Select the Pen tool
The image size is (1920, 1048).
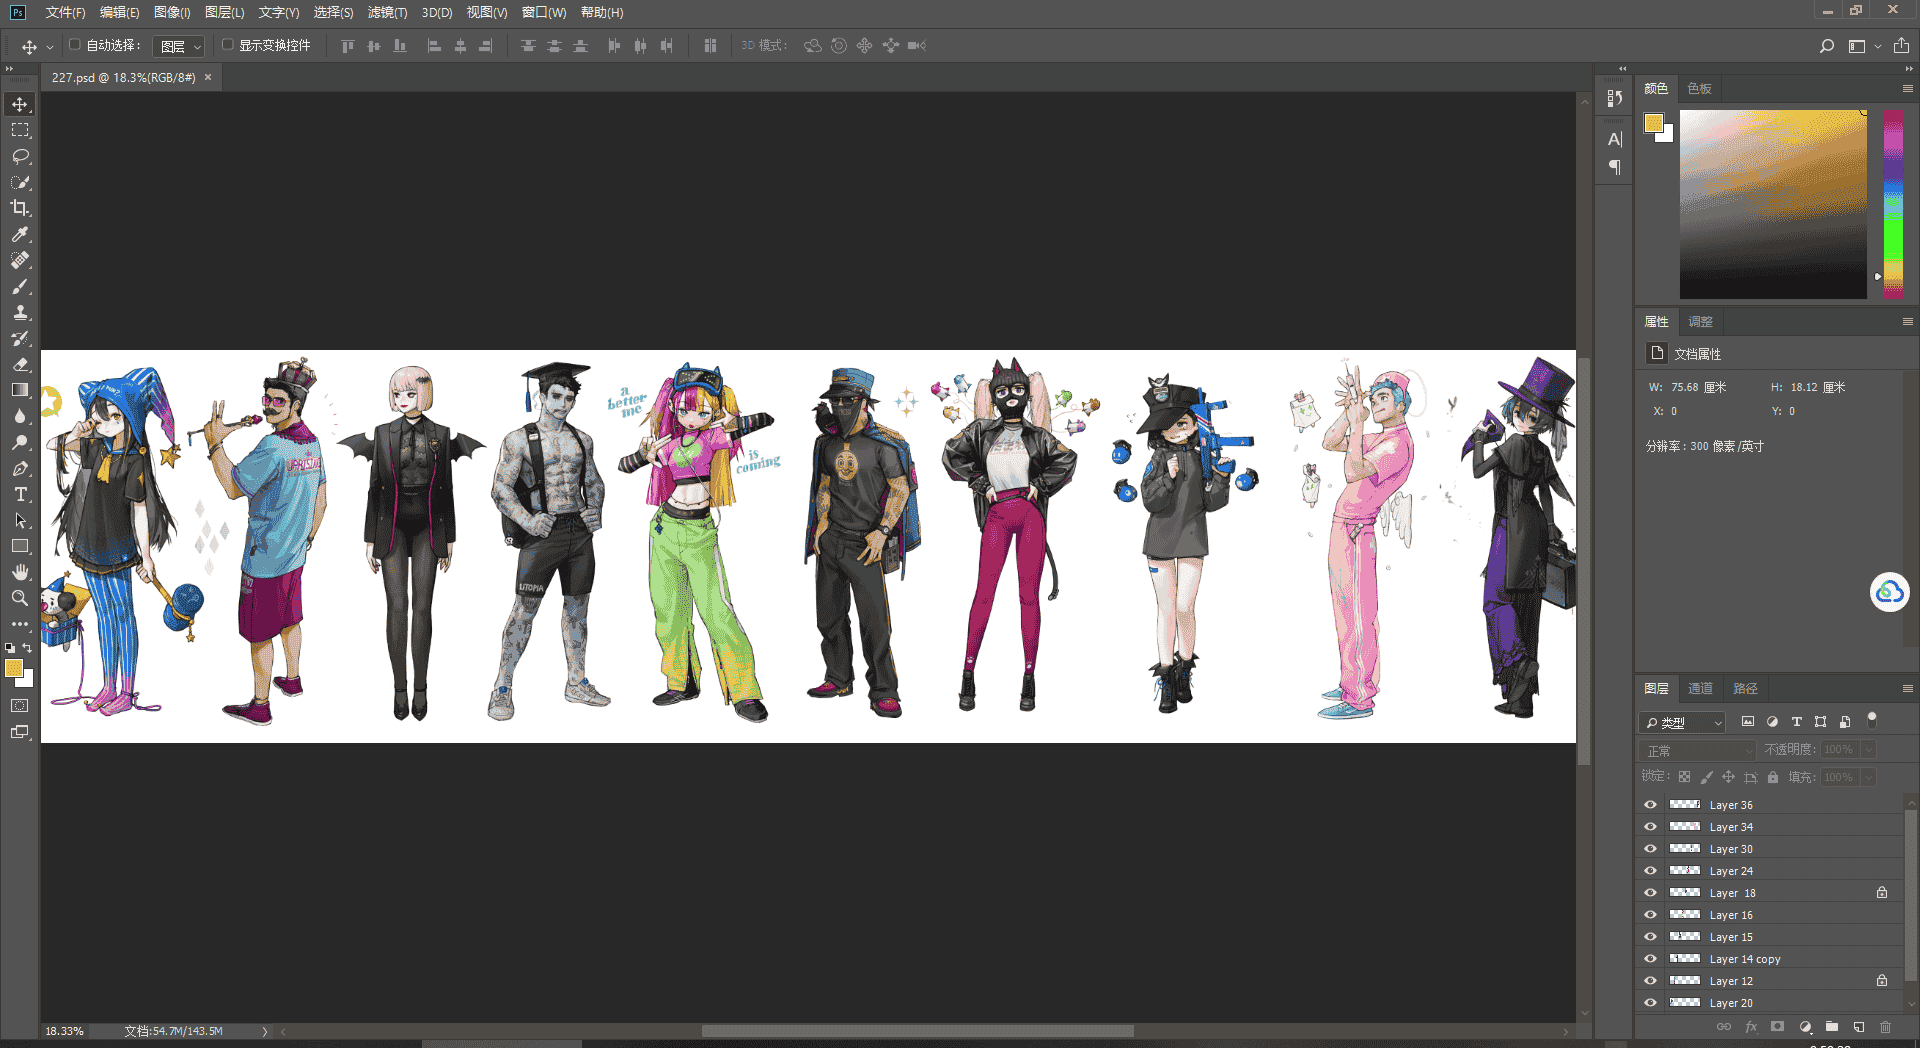[x=20, y=468]
